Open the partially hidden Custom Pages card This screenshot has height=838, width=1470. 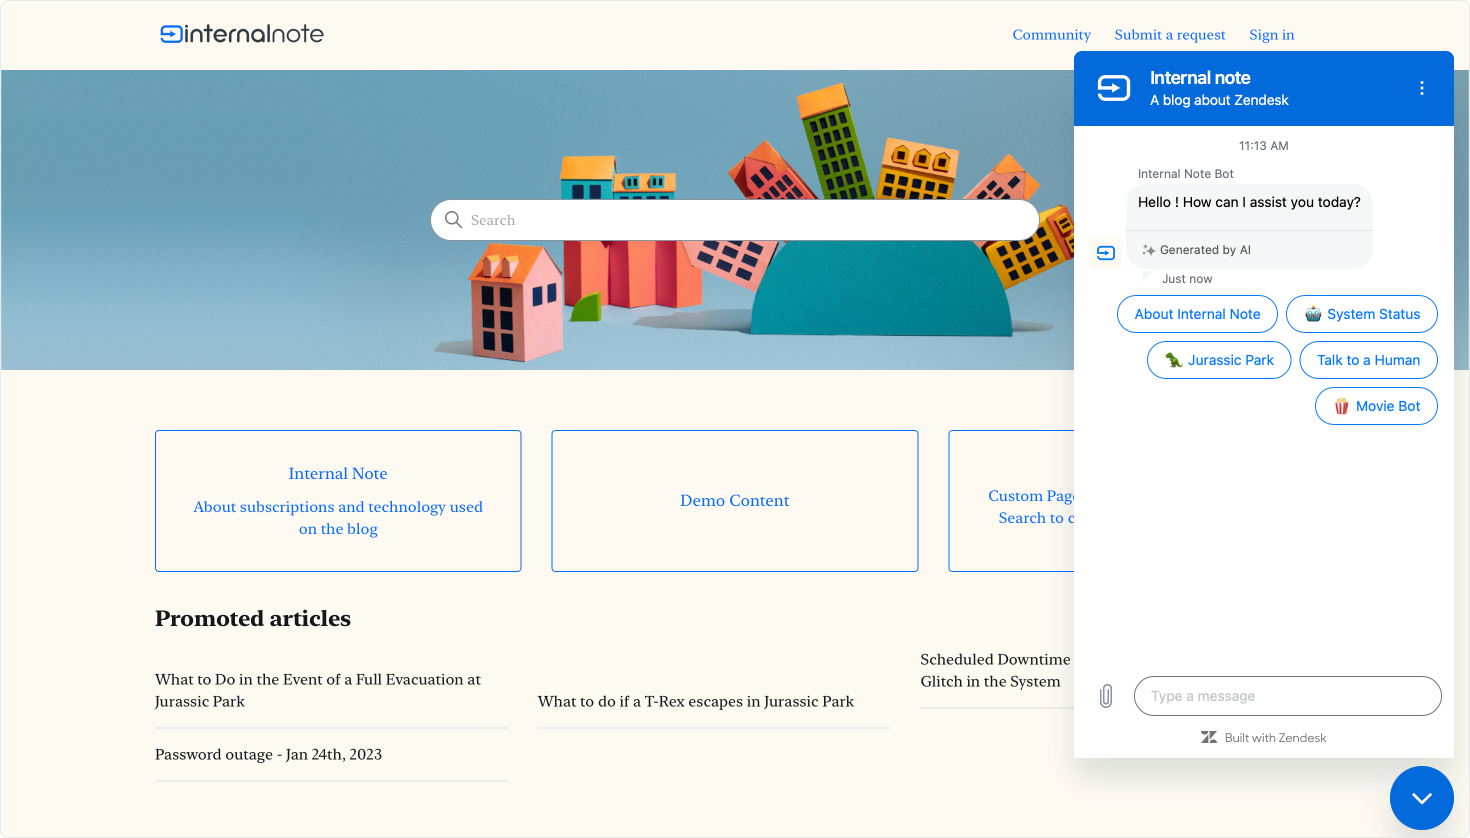click(x=1011, y=501)
